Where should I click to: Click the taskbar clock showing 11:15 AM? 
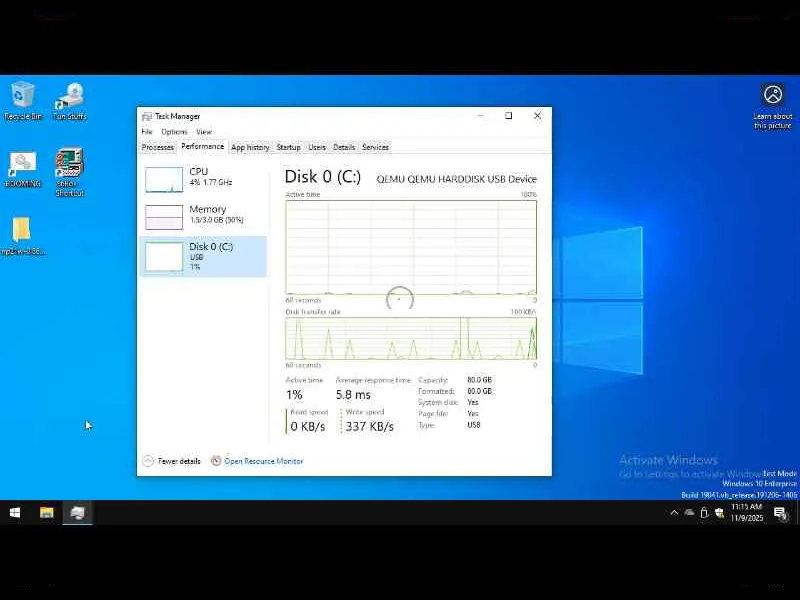coord(746,512)
